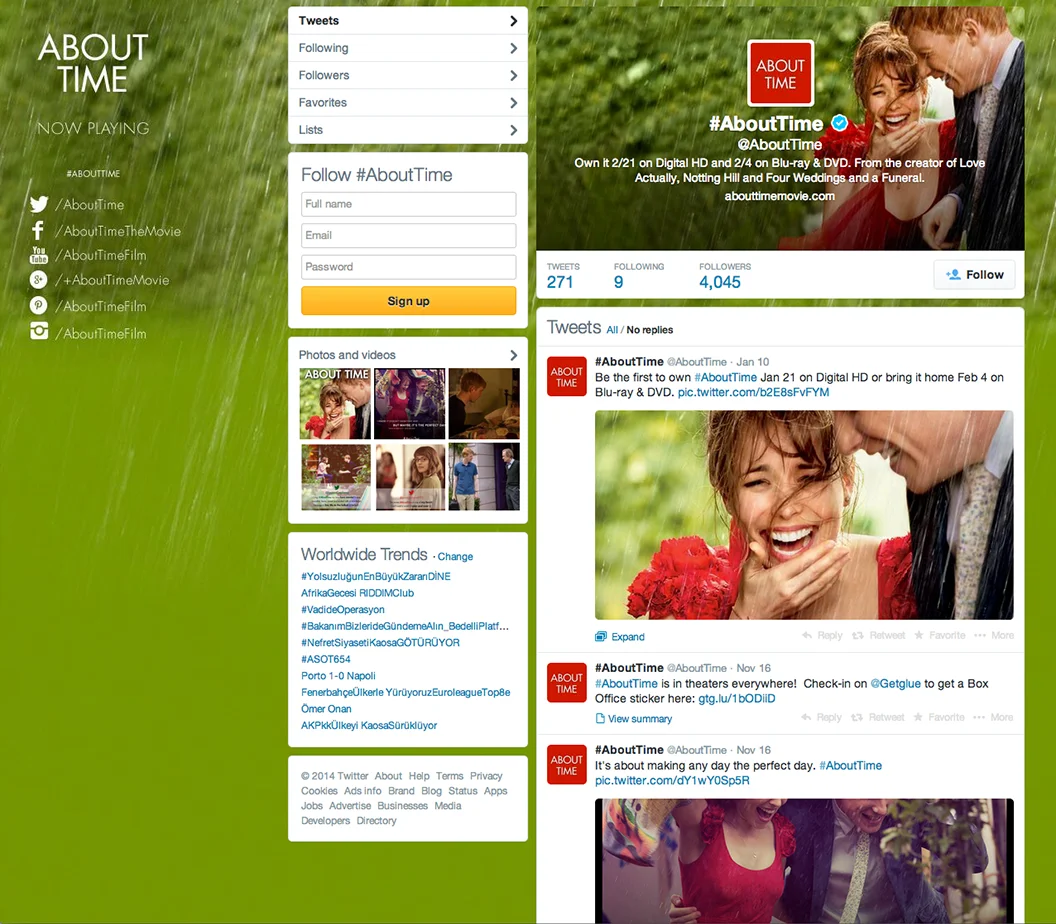The image size is (1056, 924).
Task: Open the first About Time poster thumbnail
Action: (335, 403)
